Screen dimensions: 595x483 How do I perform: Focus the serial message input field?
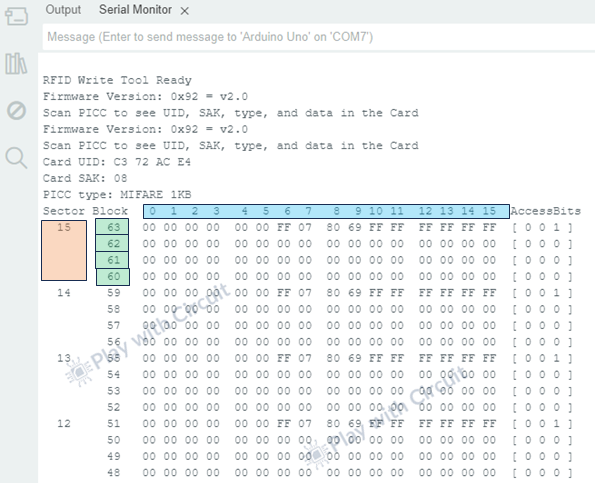pos(319,37)
